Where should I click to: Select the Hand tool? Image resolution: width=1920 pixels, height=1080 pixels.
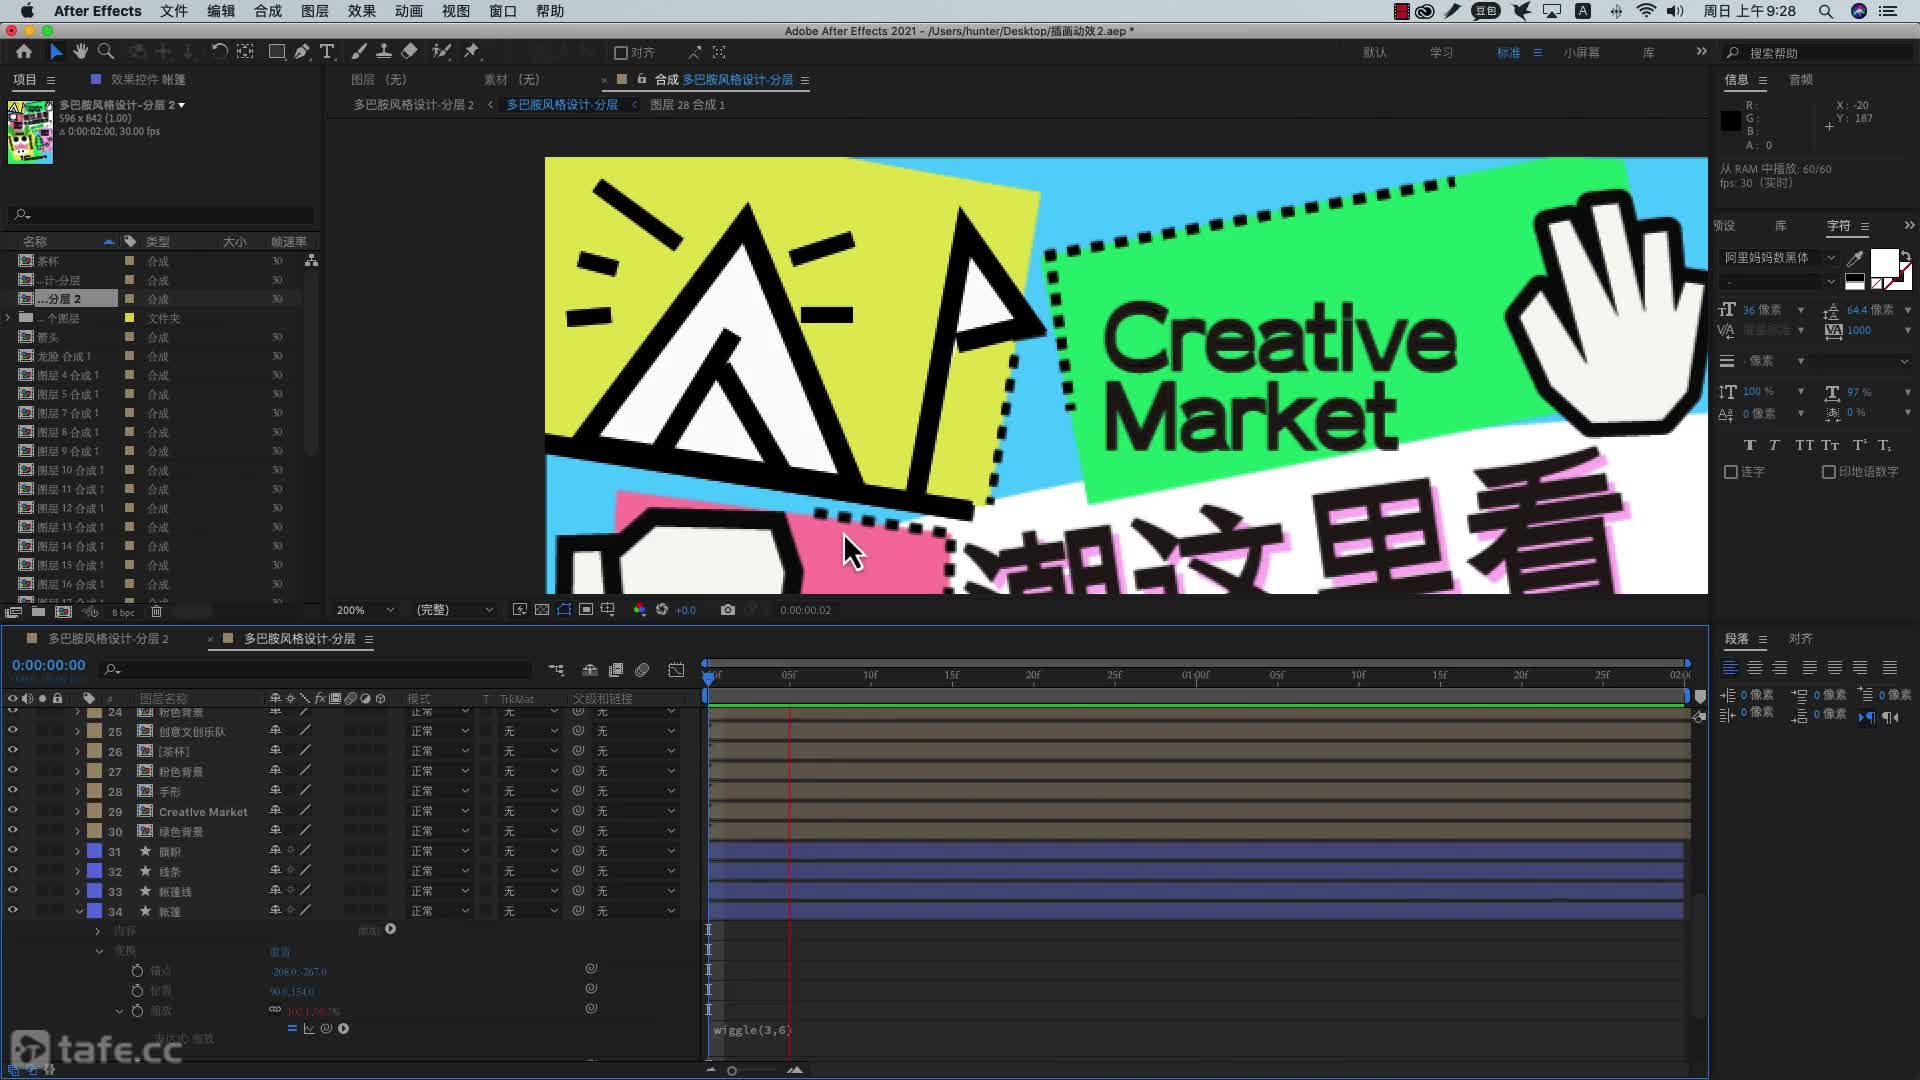click(x=80, y=52)
